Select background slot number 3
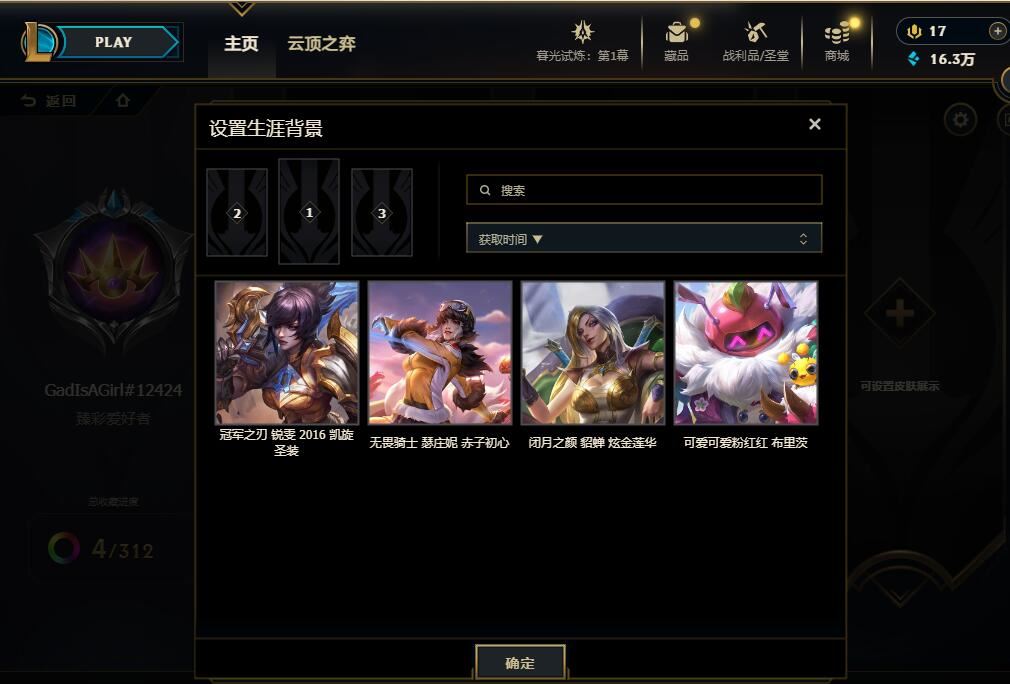 pos(382,213)
